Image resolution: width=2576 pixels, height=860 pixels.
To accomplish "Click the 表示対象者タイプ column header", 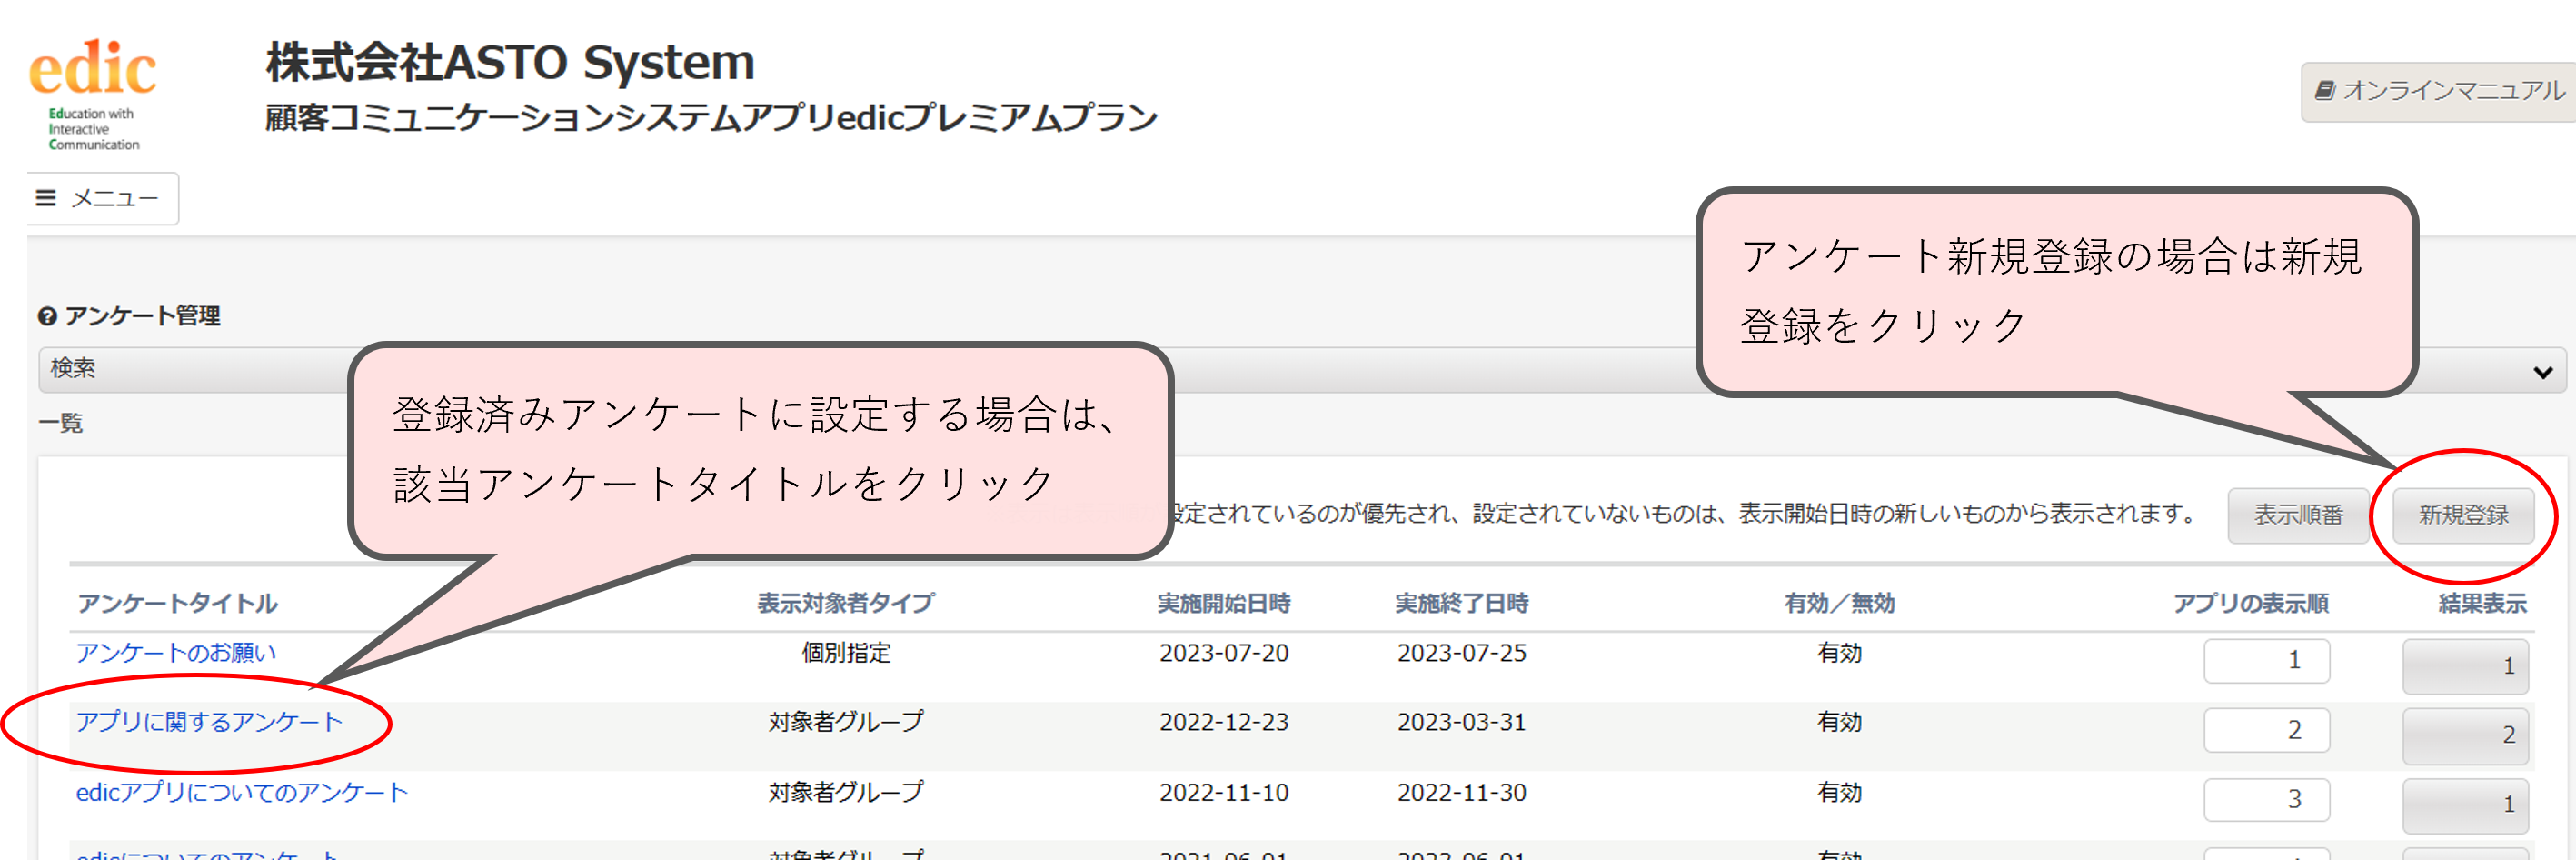I will [846, 603].
